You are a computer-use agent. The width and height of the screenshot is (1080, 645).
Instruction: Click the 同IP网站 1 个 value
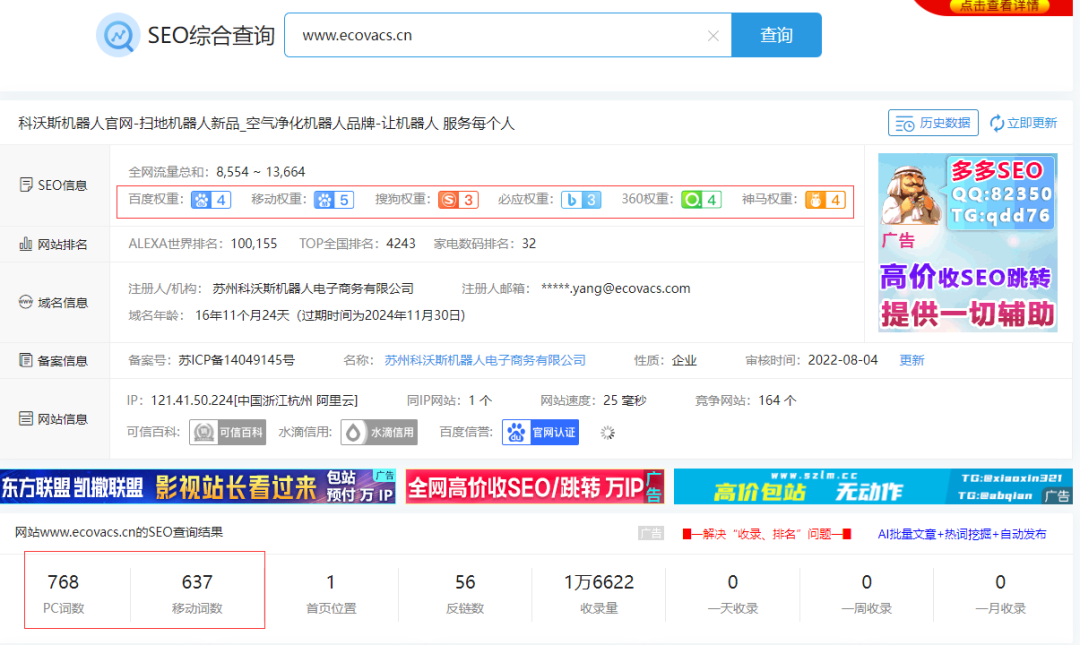(x=480, y=400)
